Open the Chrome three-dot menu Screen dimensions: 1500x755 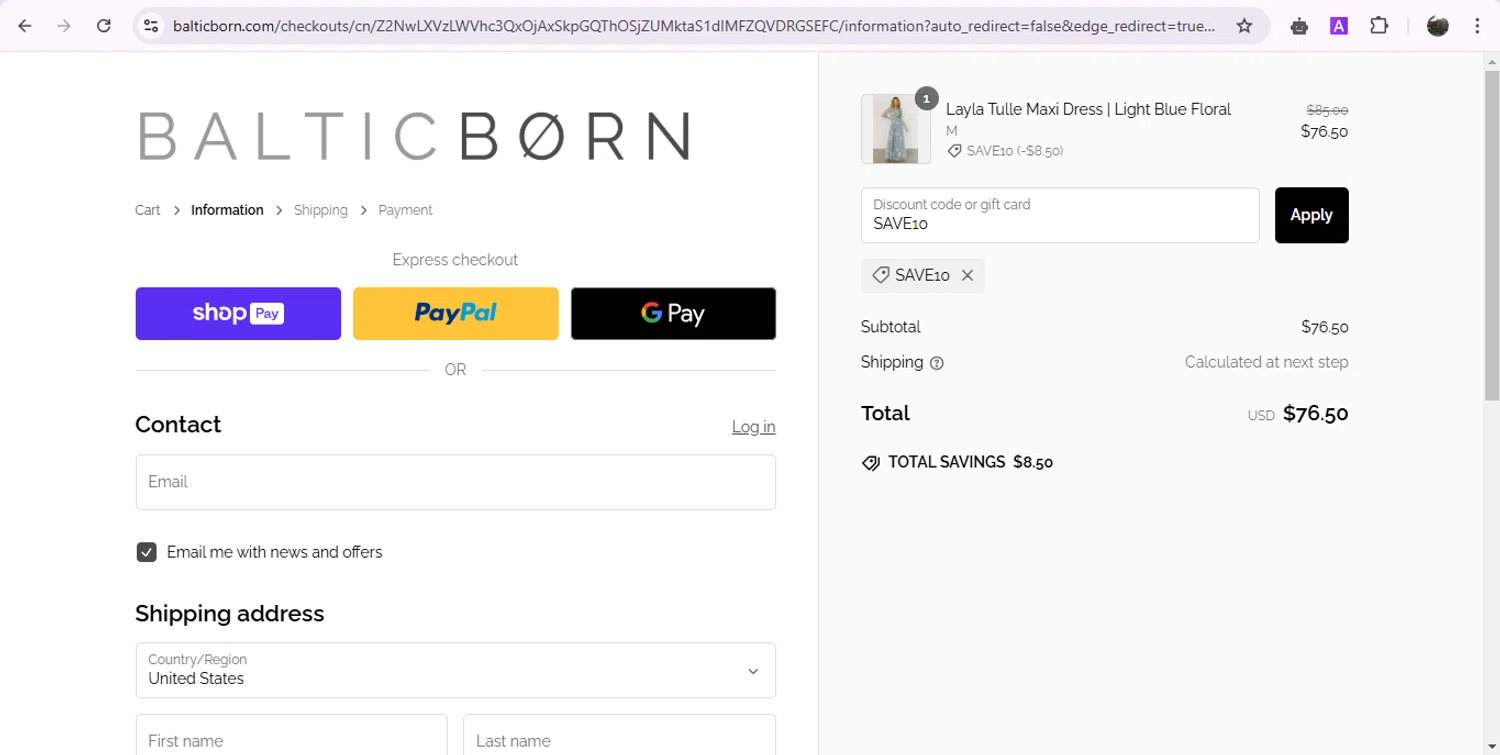coord(1477,26)
